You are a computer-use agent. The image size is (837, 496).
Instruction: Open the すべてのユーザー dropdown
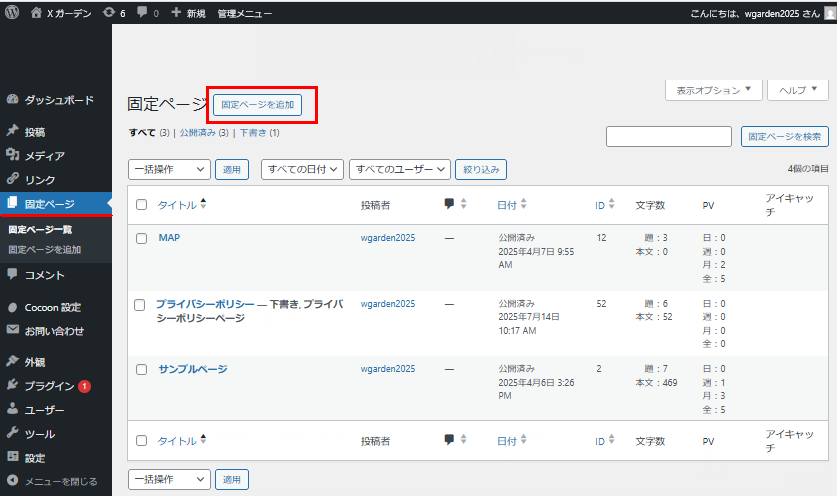[400, 170]
